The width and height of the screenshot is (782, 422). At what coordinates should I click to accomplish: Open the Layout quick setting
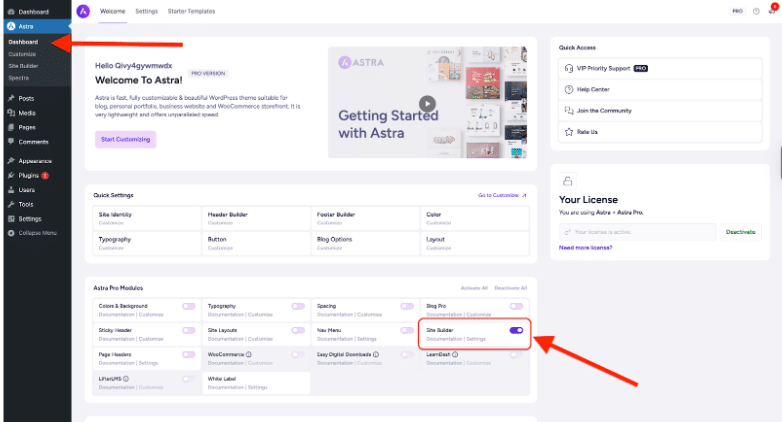coord(474,243)
